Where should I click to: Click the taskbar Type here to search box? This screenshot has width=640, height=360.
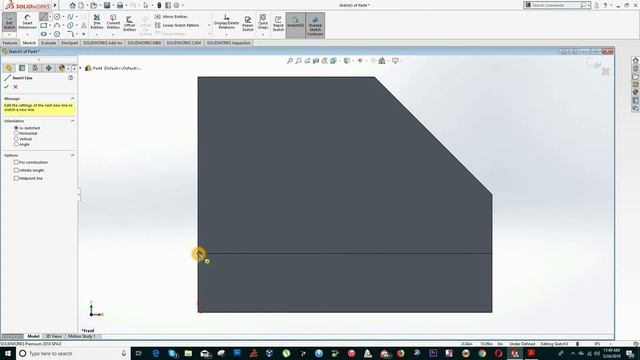[x=73, y=353]
